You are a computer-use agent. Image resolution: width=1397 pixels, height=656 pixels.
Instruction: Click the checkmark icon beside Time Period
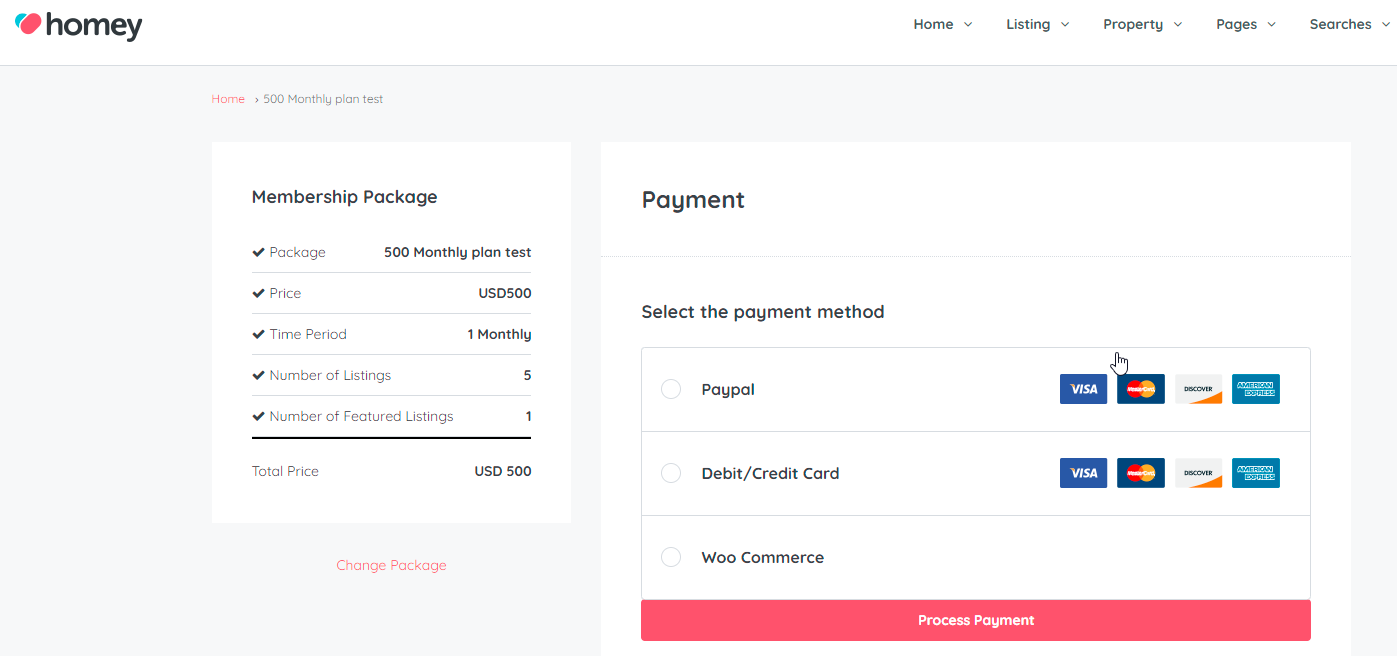pyautogui.click(x=258, y=334)
